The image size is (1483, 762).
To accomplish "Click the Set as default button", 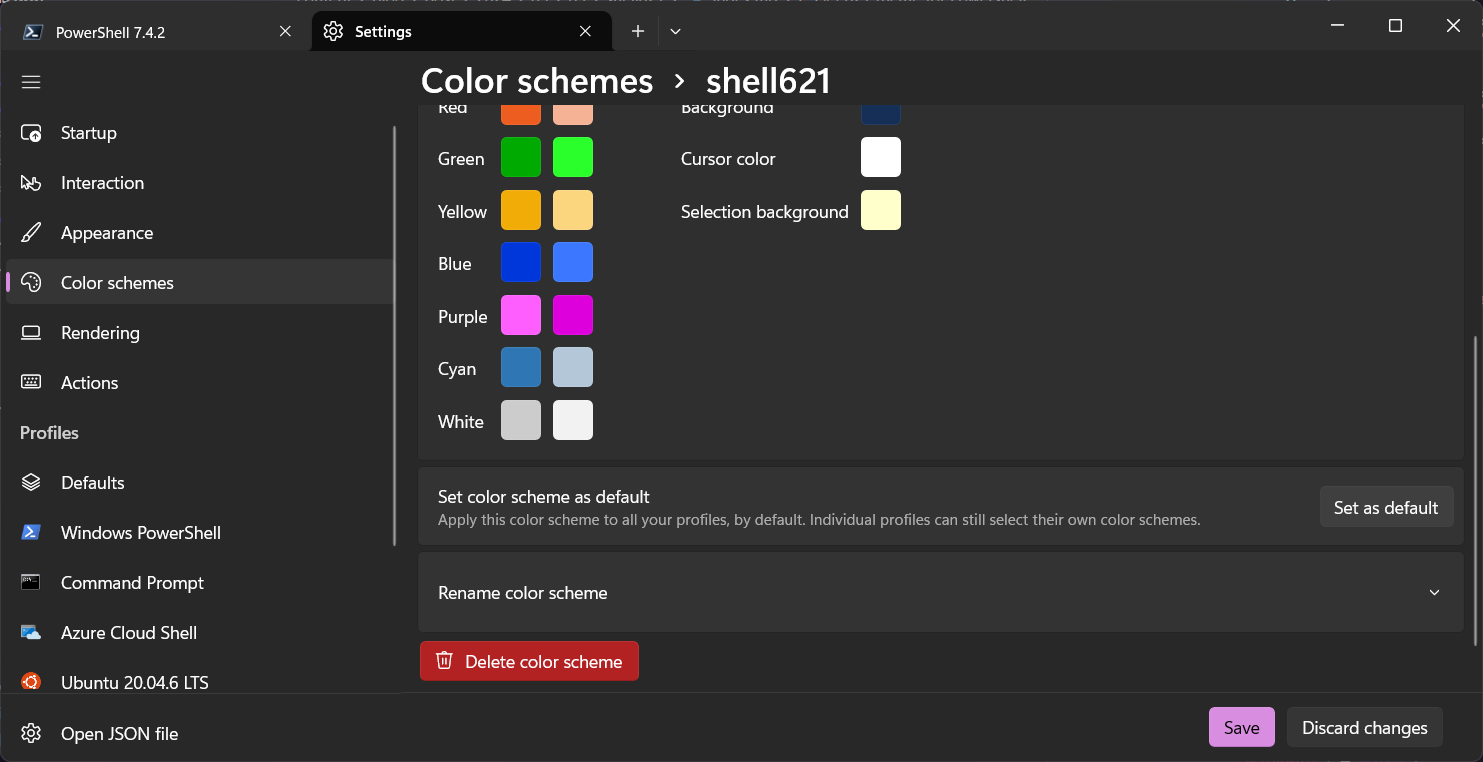I will pyautogui.click(x=1385, y=508).
